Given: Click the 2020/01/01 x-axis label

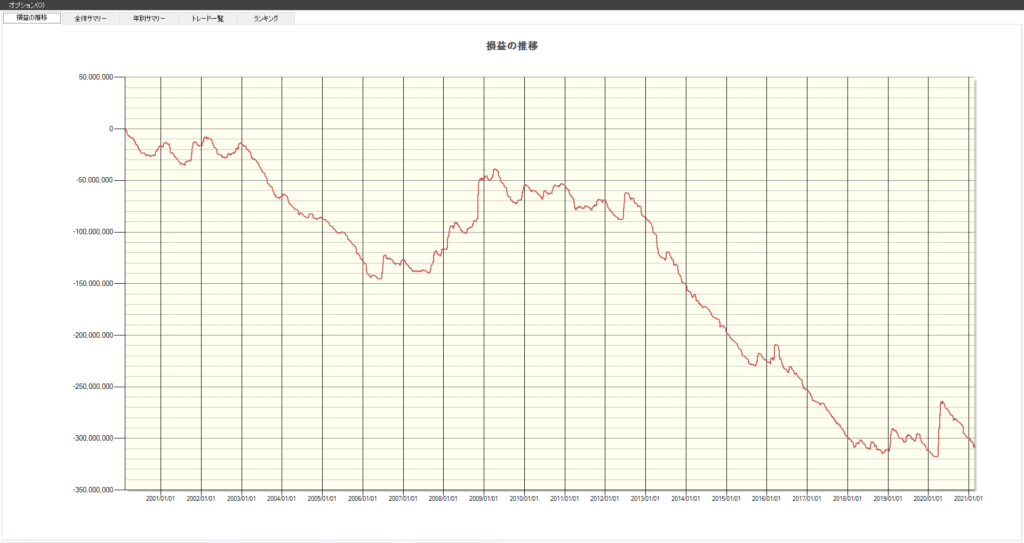Looking at the screenshot, I should [x=928, y=499].
